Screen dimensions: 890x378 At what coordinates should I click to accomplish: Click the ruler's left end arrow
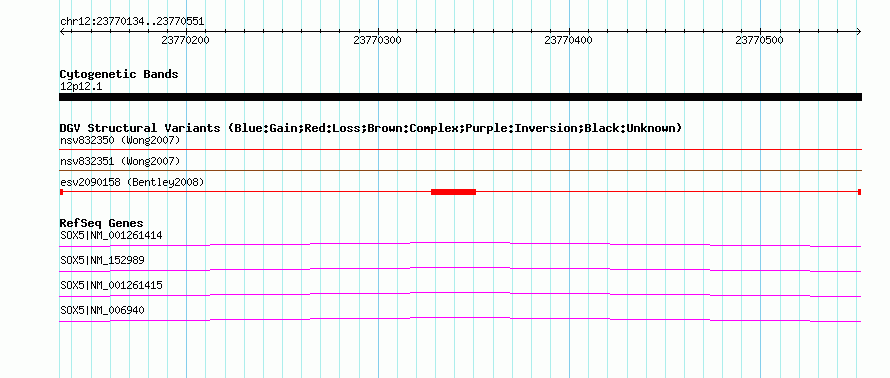[62, 31]
